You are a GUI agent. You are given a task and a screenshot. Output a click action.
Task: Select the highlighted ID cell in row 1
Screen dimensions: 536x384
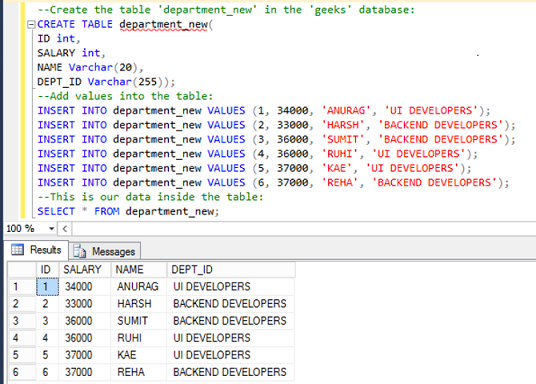point(48,287)
